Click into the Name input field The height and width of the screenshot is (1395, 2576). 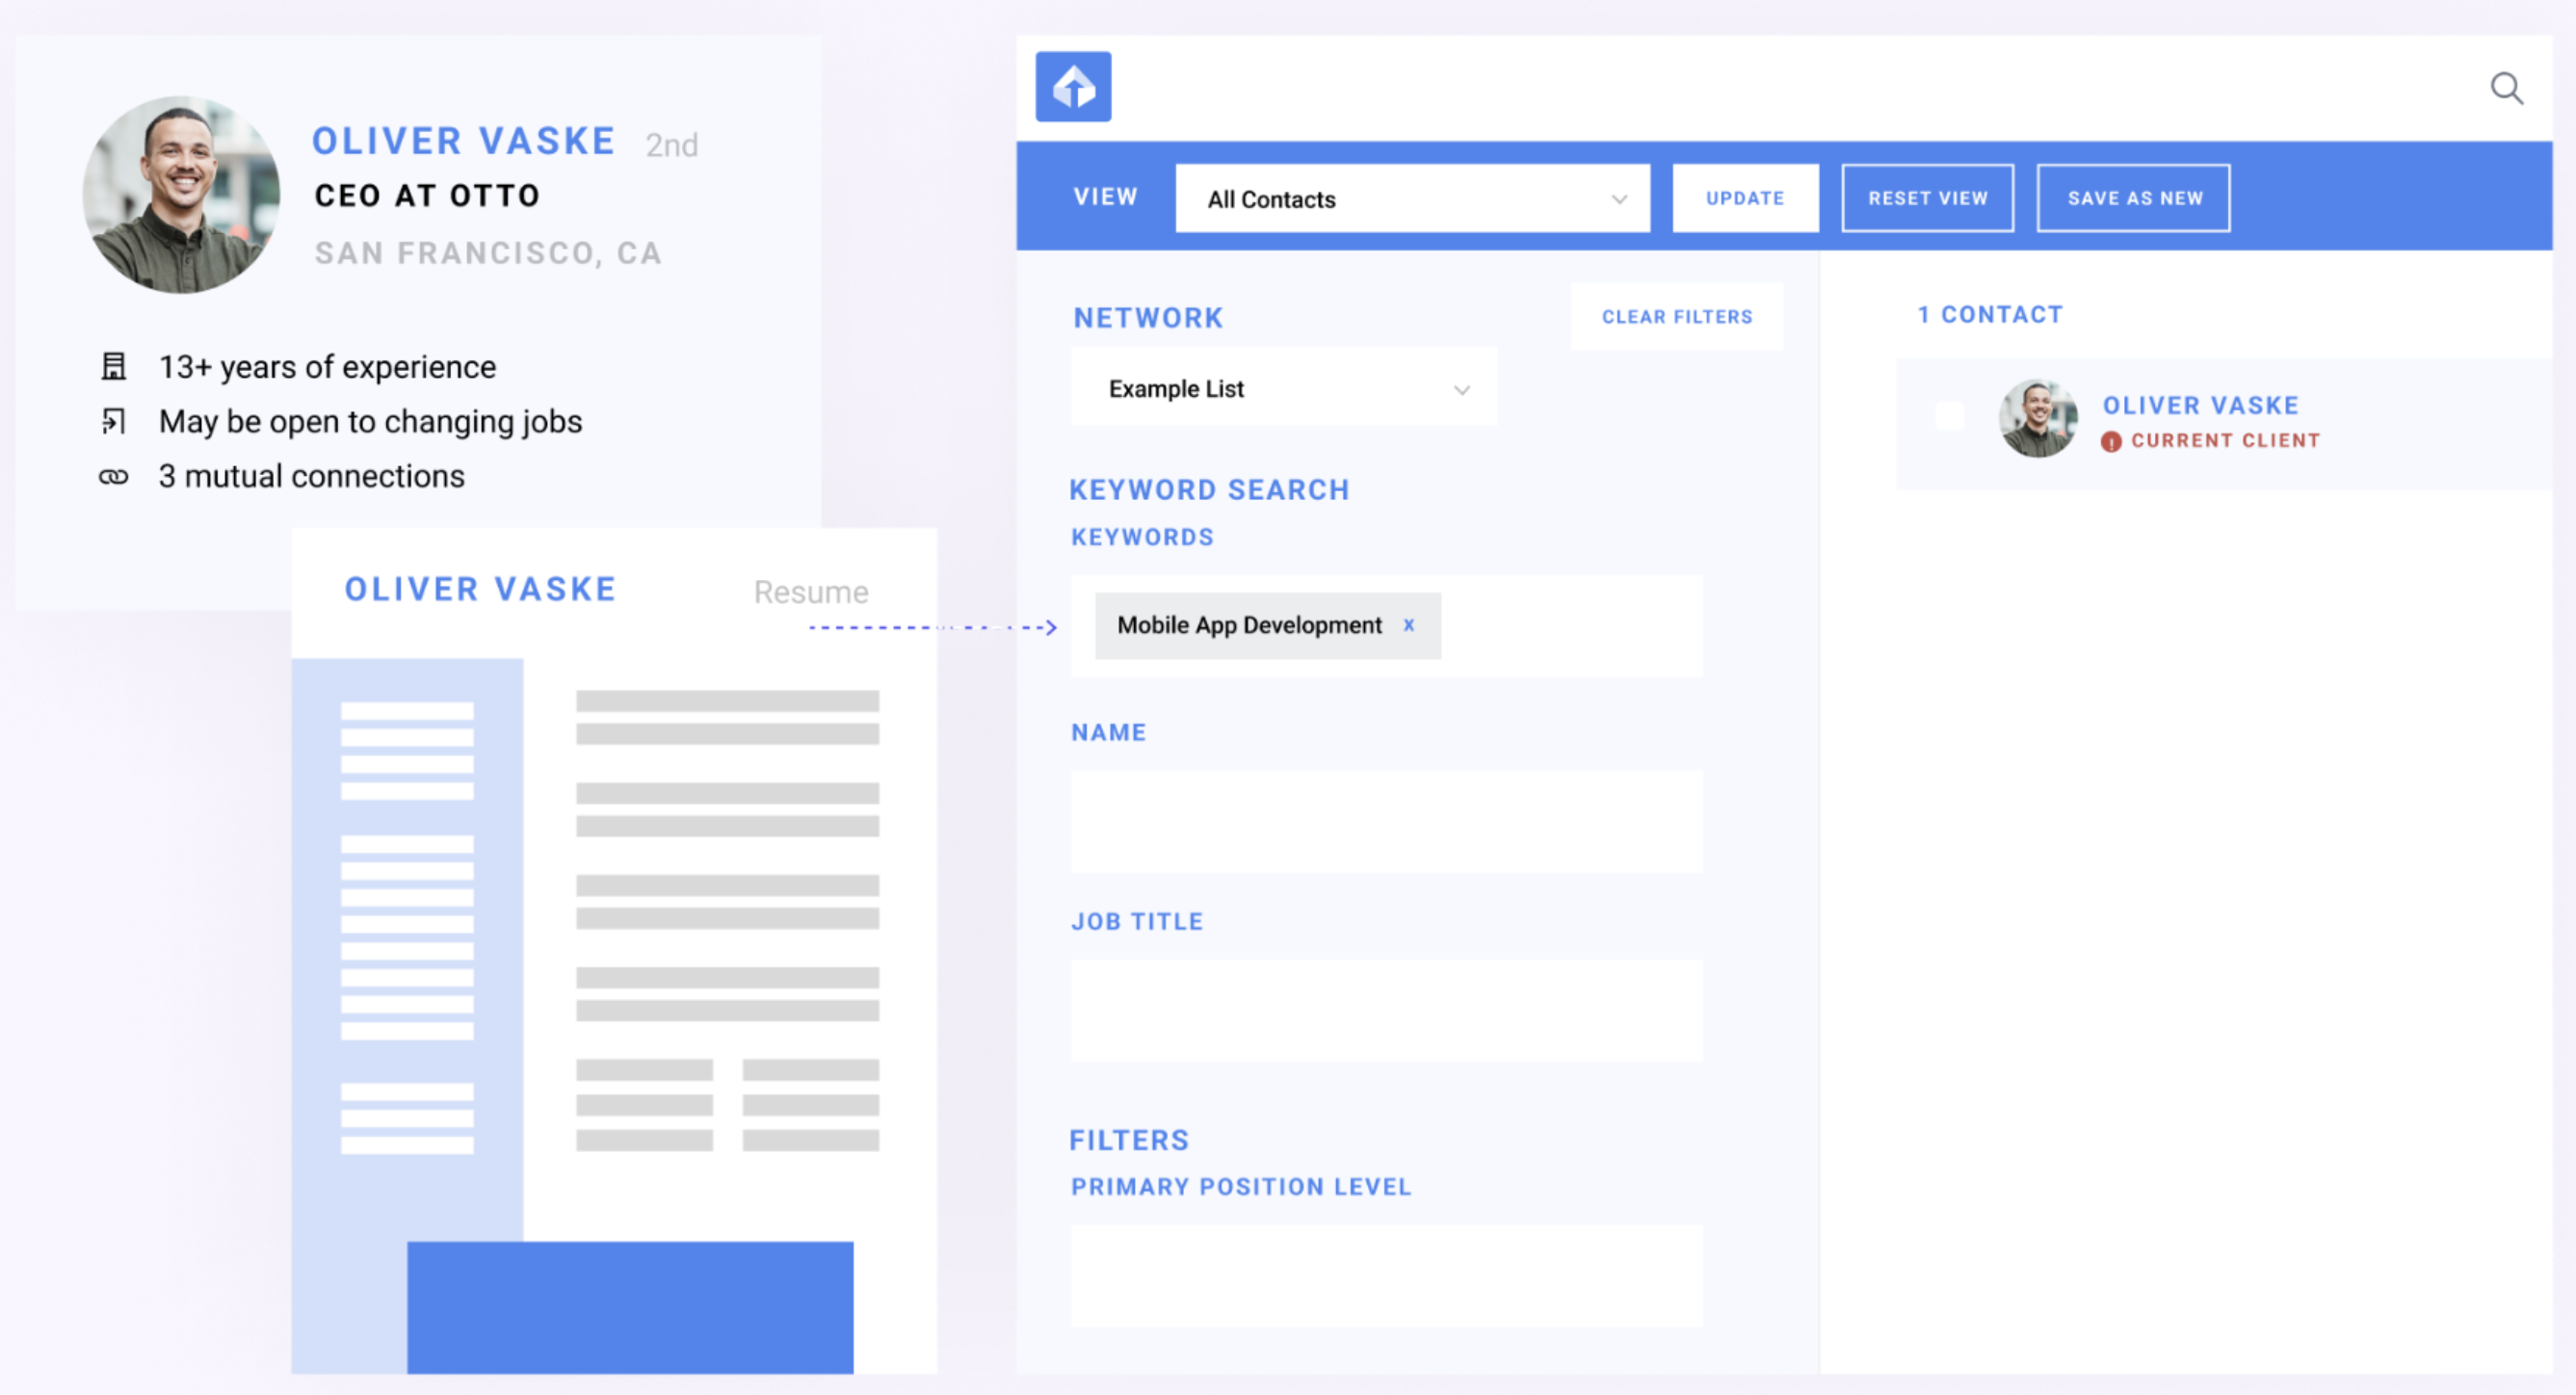[x=1386, y=821]
